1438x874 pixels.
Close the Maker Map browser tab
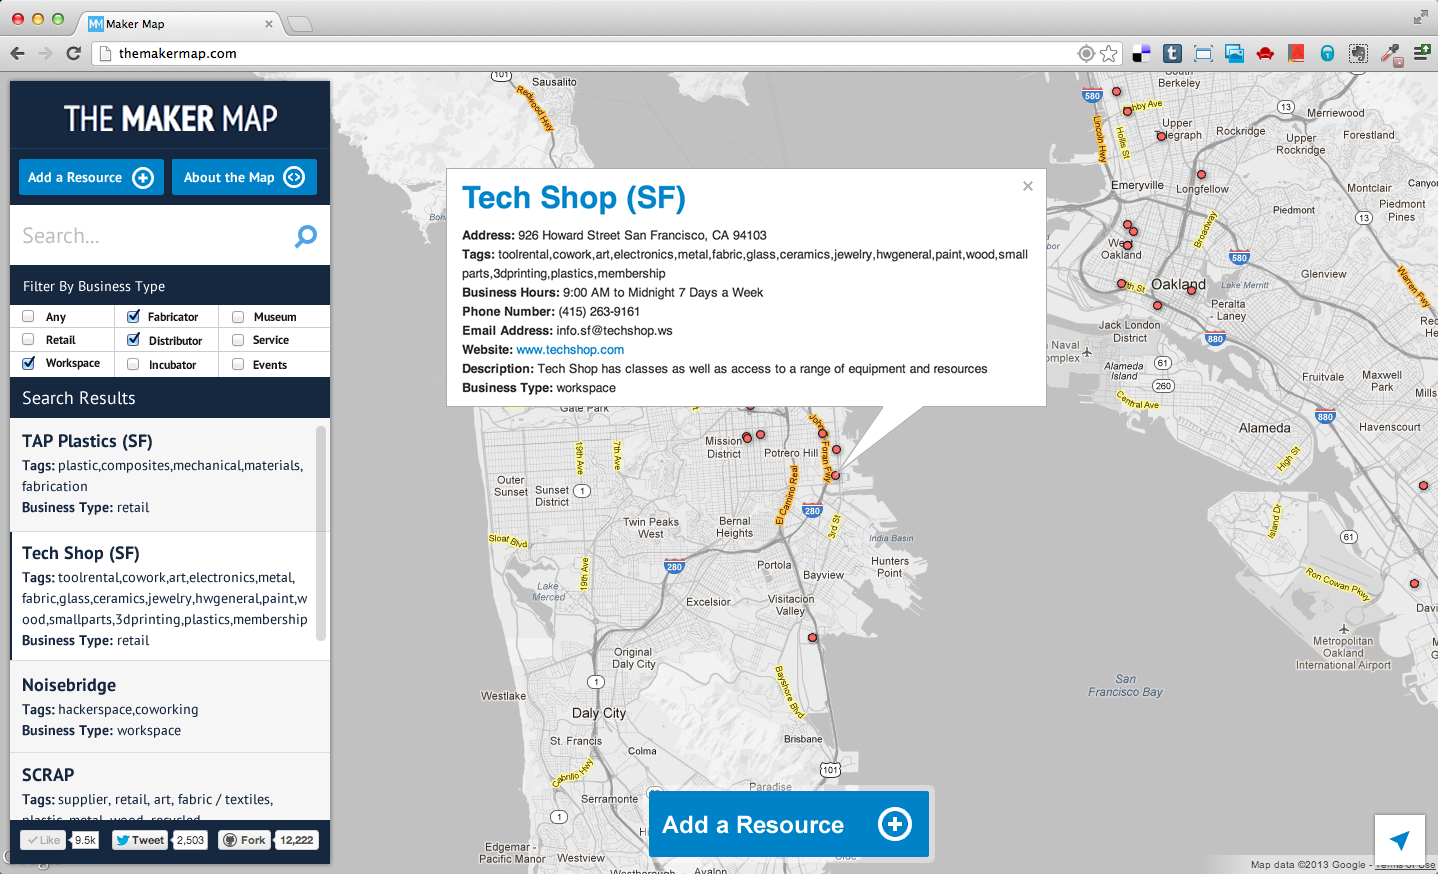point(268,24)
